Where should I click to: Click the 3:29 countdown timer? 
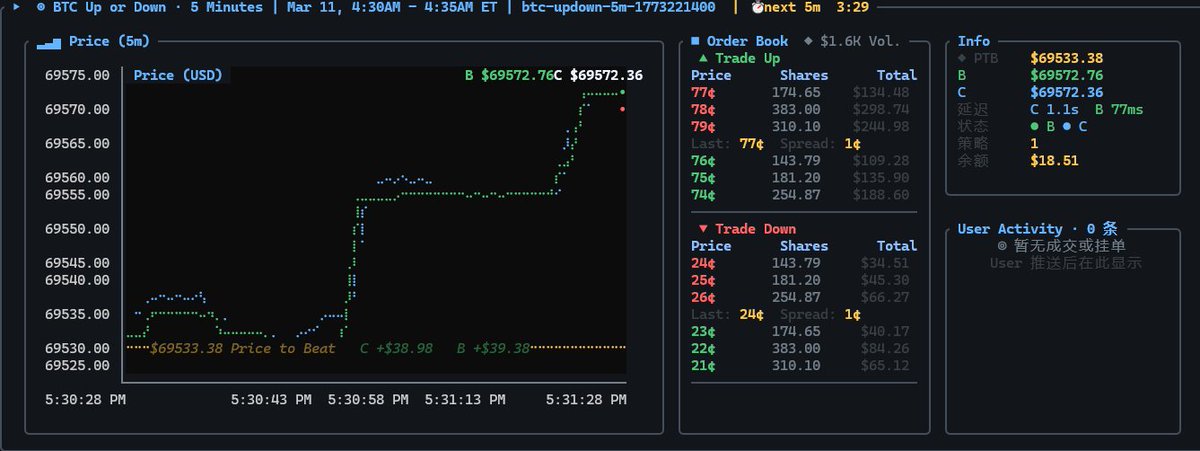coord(852,7)
